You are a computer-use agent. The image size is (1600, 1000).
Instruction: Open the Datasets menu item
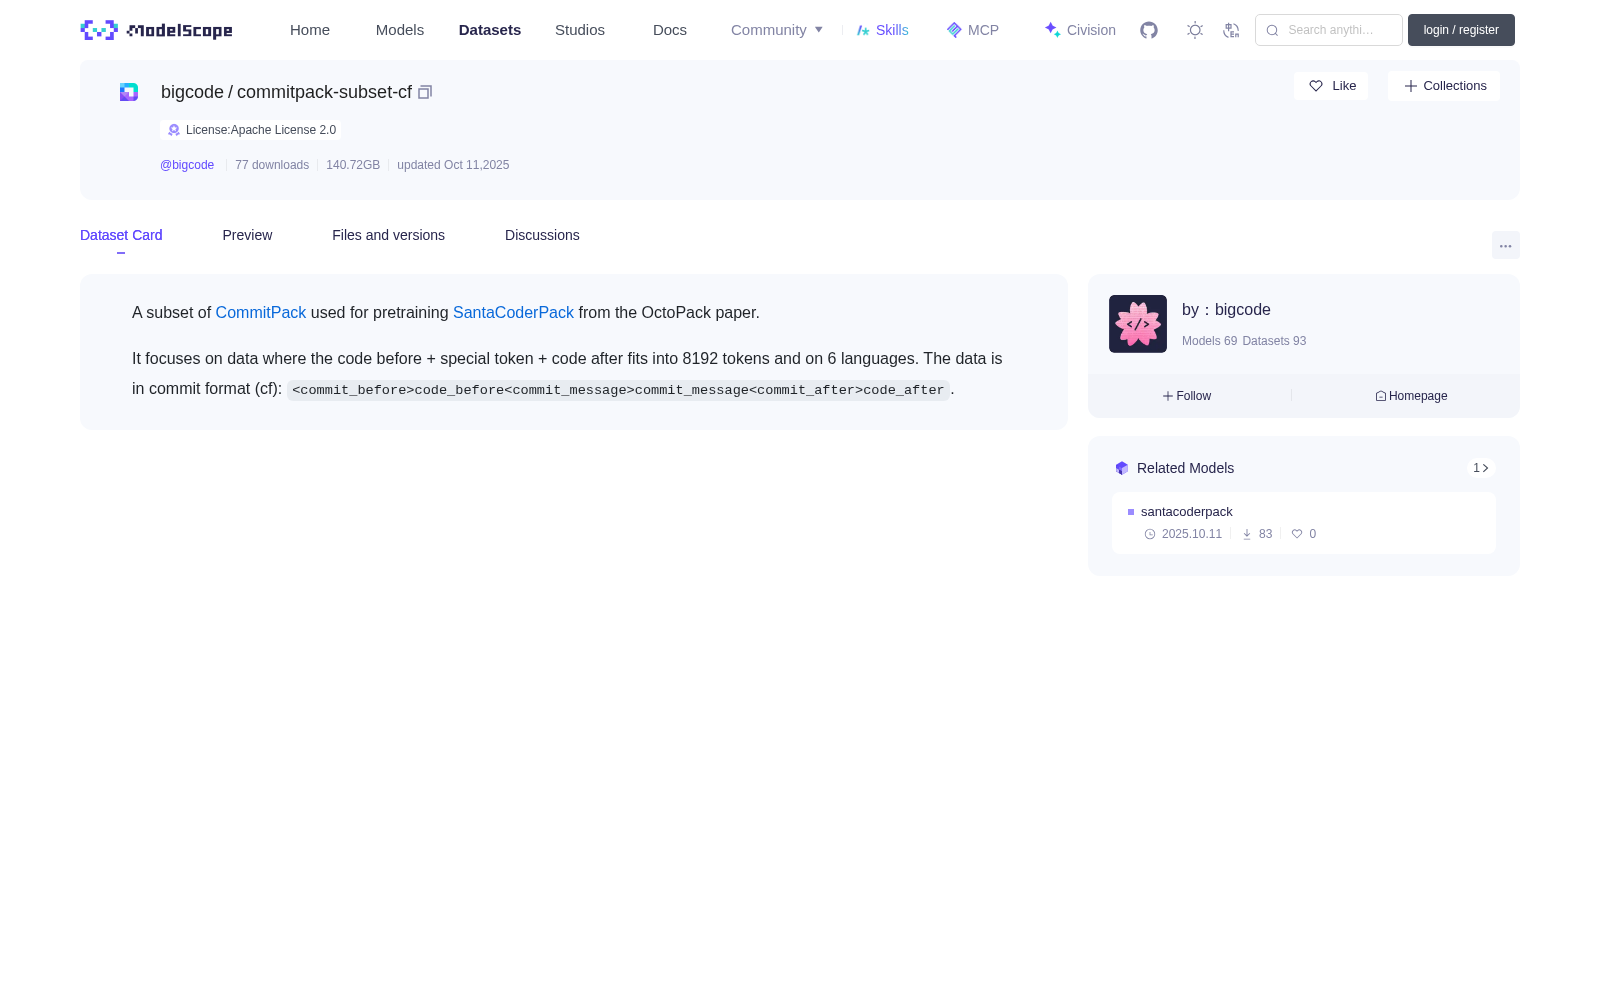pos(490,30)
